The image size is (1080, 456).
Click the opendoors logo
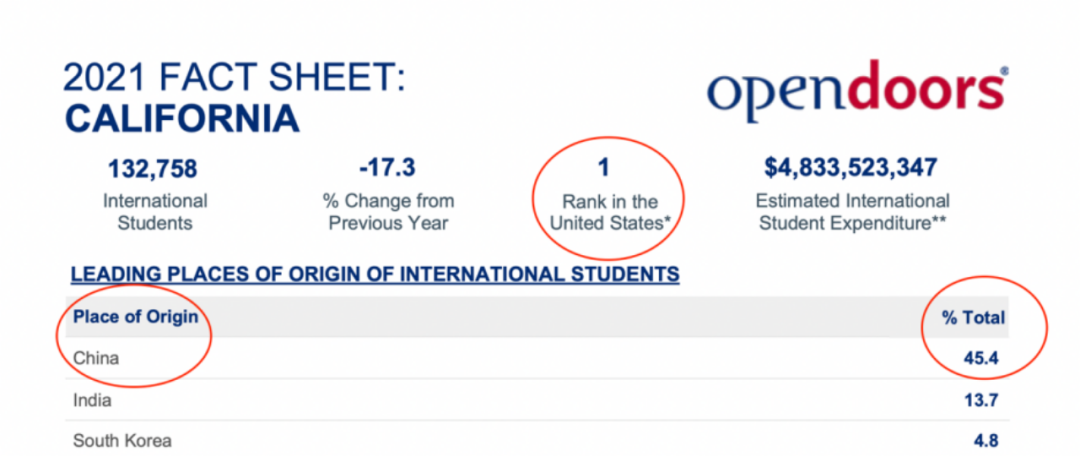tap(858, 95)
